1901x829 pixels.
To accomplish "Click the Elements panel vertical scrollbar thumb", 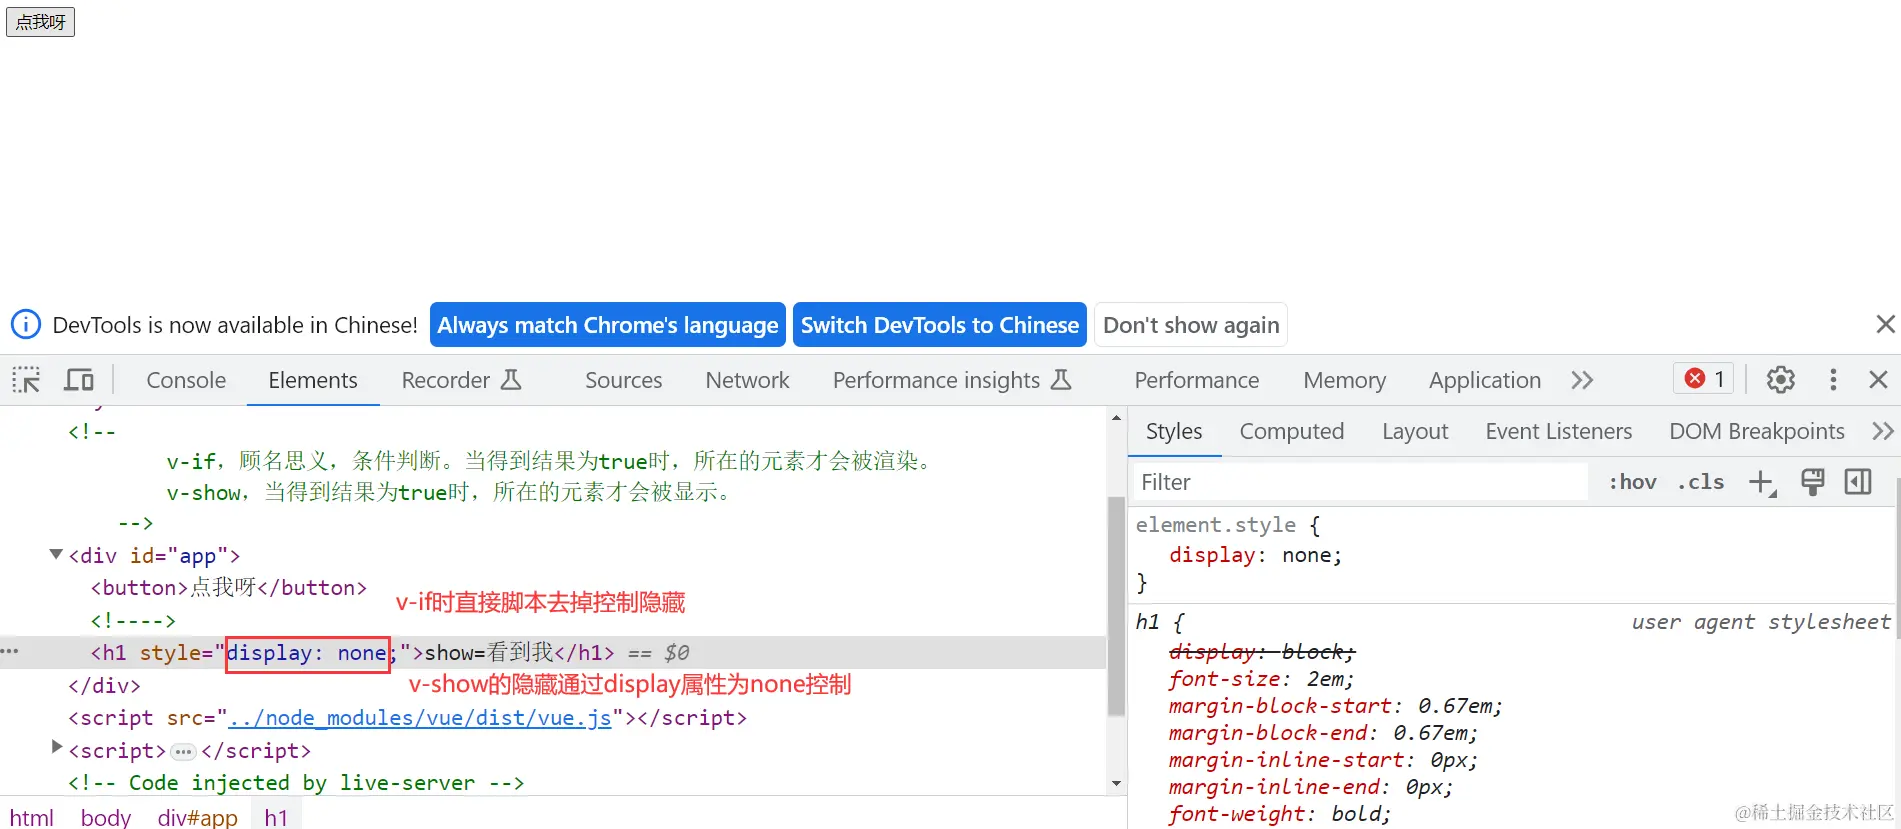I will click(x=1117, y=606).
